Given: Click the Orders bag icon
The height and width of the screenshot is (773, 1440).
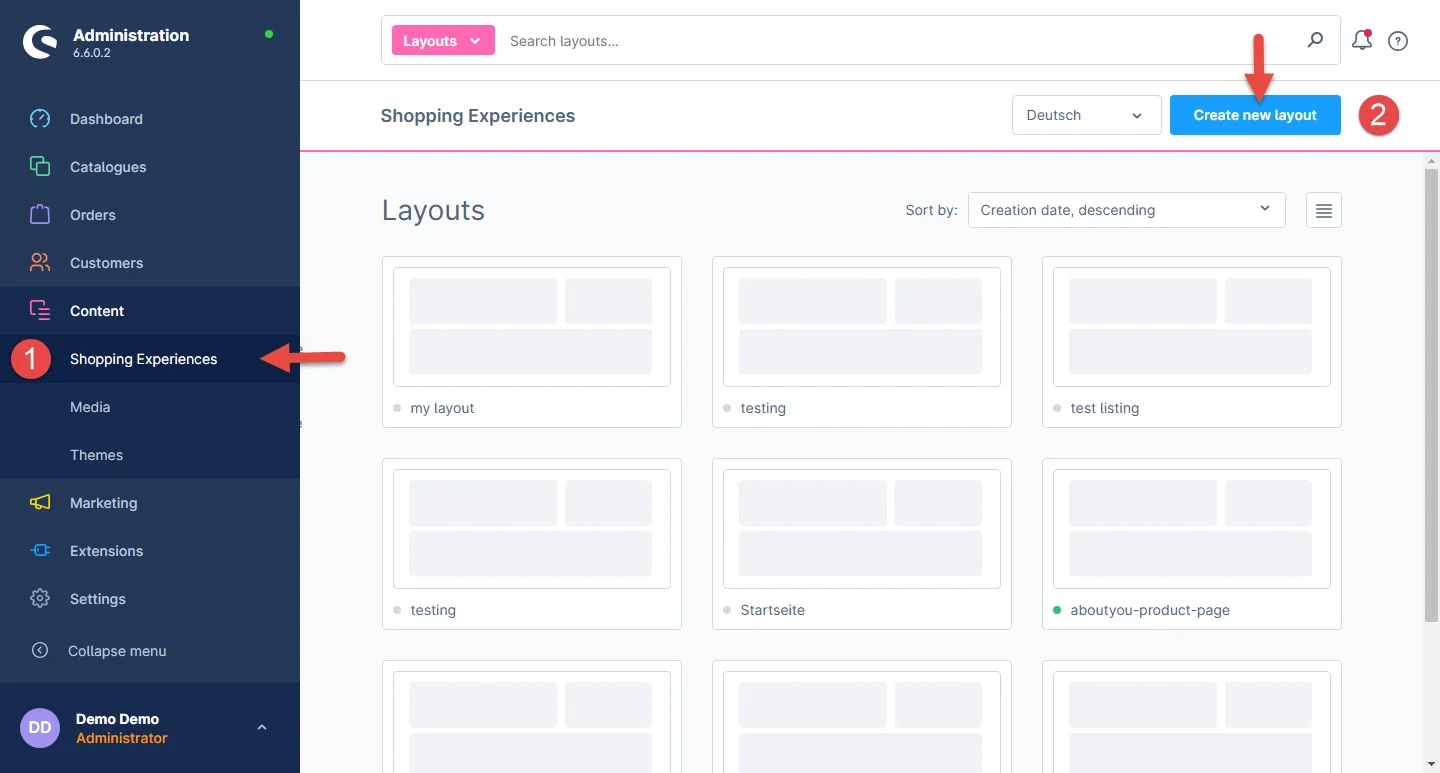Looking at the screenshot, I should coord(40,215).
